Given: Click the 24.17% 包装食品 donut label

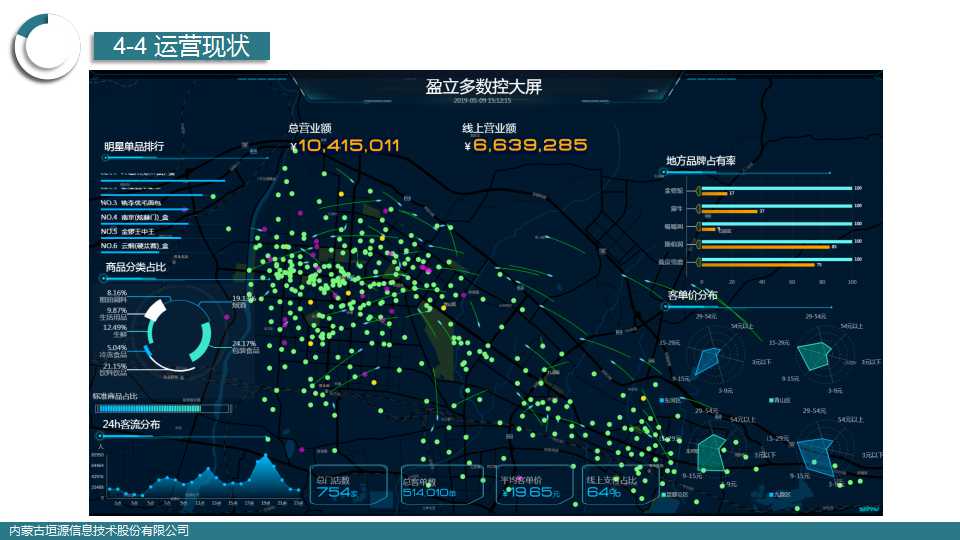Looking at the screenshot, I should 244,346.
